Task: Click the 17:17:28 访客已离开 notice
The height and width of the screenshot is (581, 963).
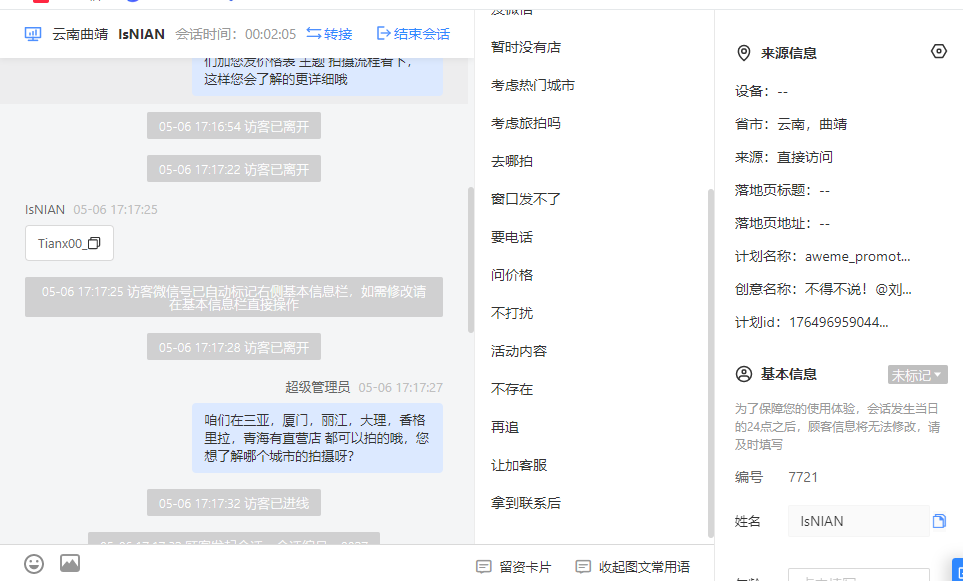Action: click(234, 347)
